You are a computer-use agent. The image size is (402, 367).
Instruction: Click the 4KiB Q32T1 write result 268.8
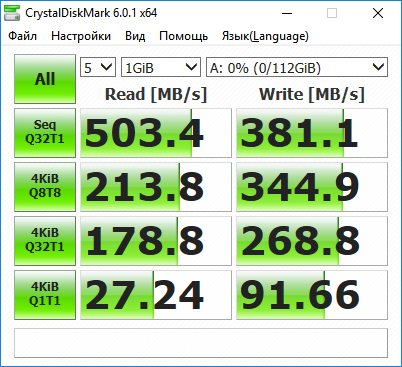(312, 241)
